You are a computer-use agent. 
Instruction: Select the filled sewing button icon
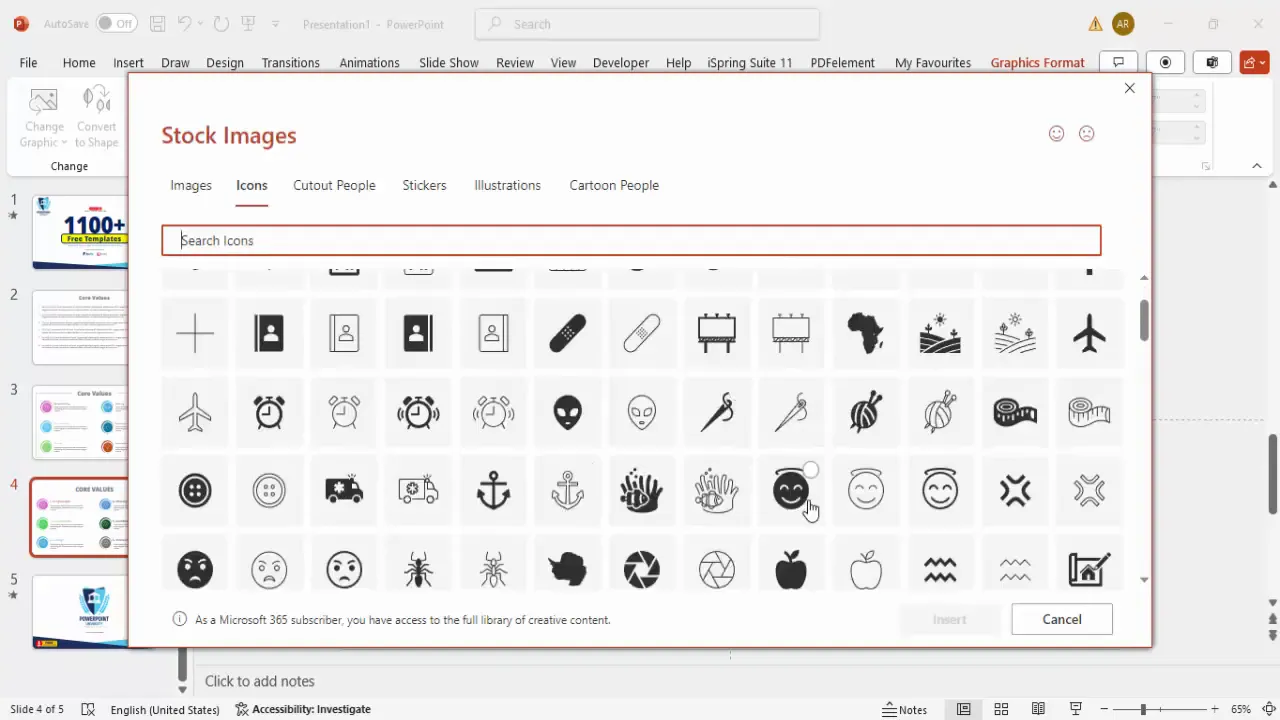195,490
